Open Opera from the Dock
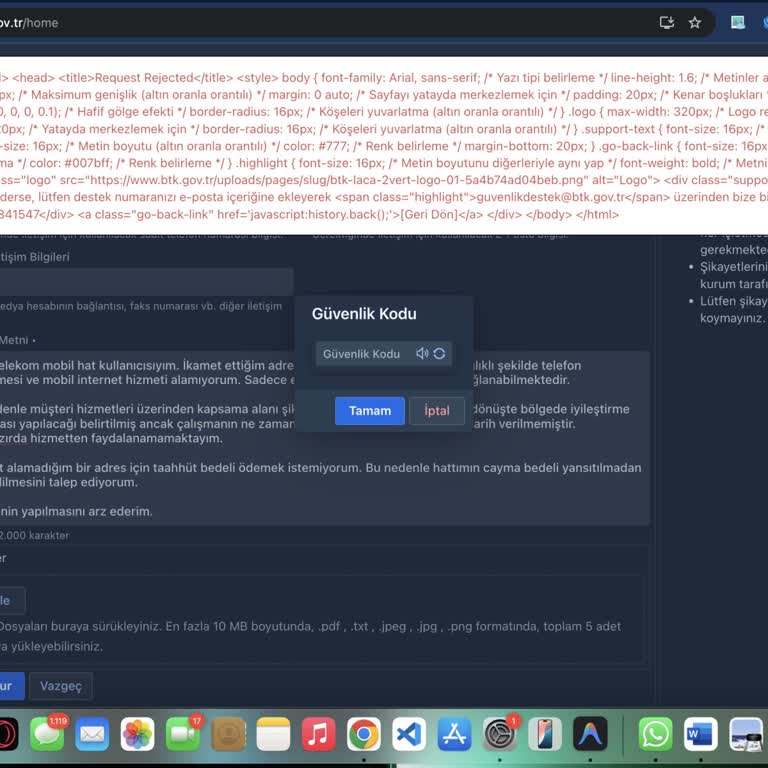The width and height of the screenshot is (768, 768). (7, 734)
